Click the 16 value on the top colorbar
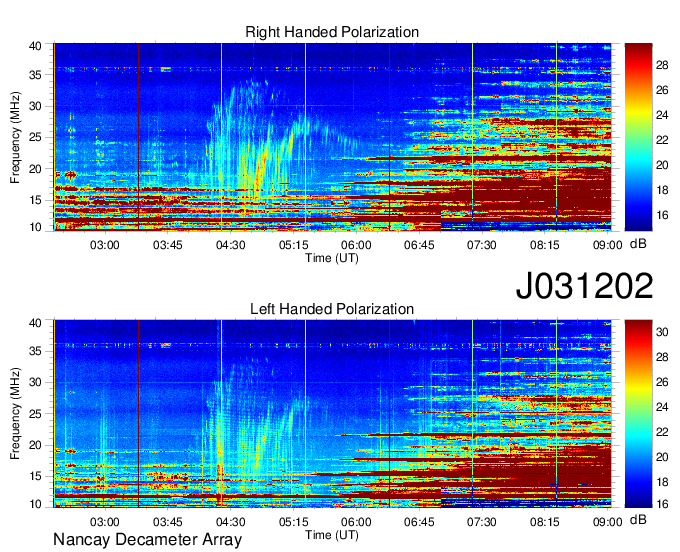This screenshot has width=680, height=552. 662,215
